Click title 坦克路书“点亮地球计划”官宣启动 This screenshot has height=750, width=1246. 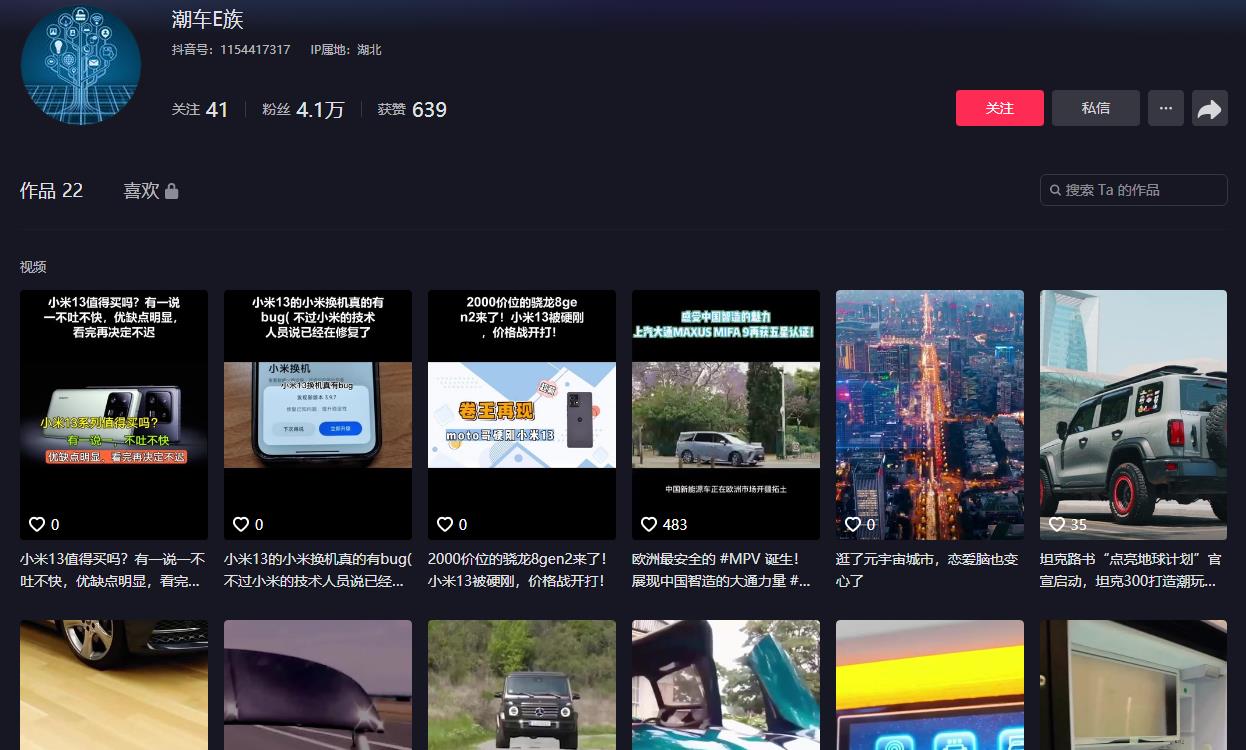pos(1131,570)
